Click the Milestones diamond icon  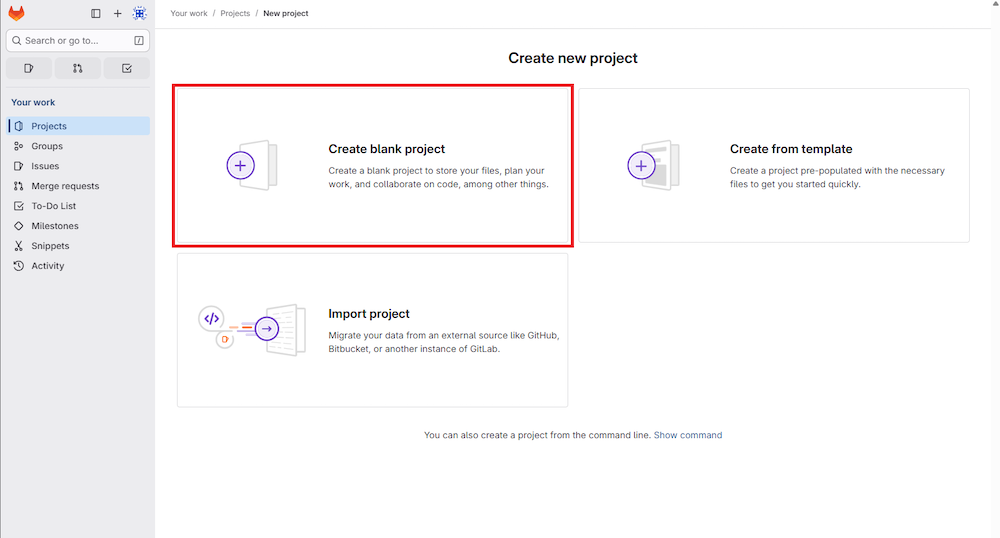[19, 226]
